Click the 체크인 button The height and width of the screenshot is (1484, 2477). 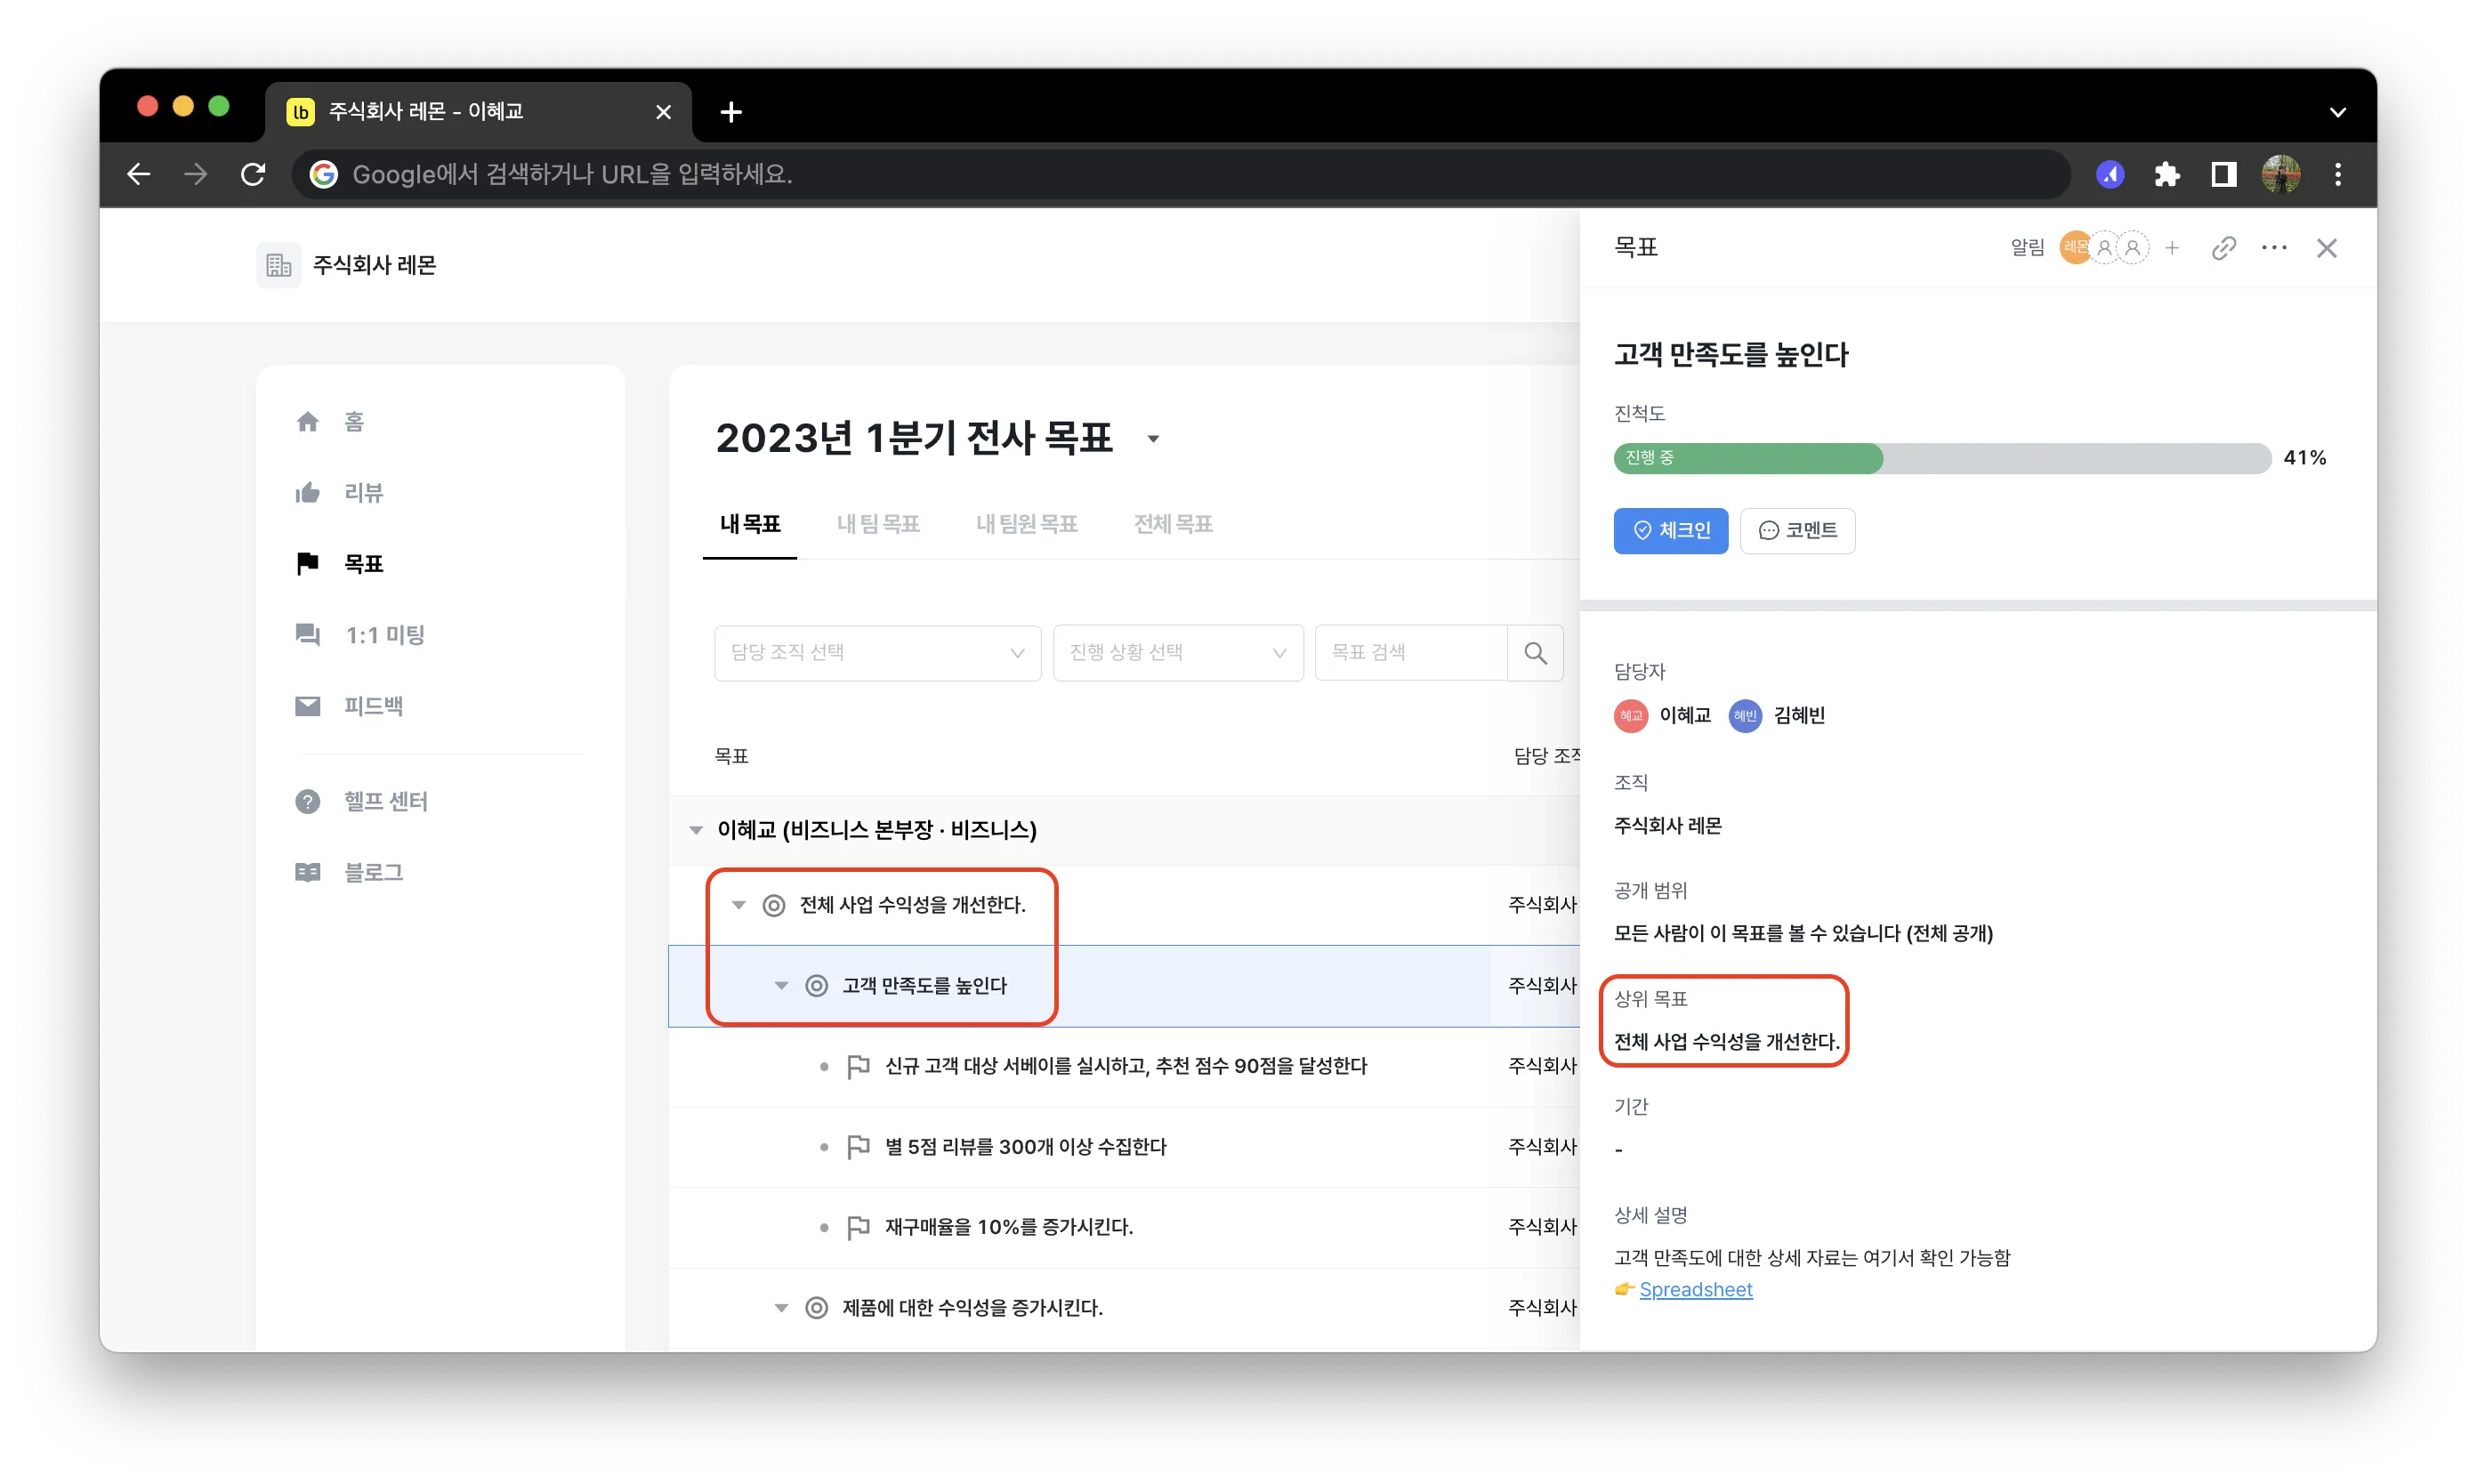point(1670,530)
